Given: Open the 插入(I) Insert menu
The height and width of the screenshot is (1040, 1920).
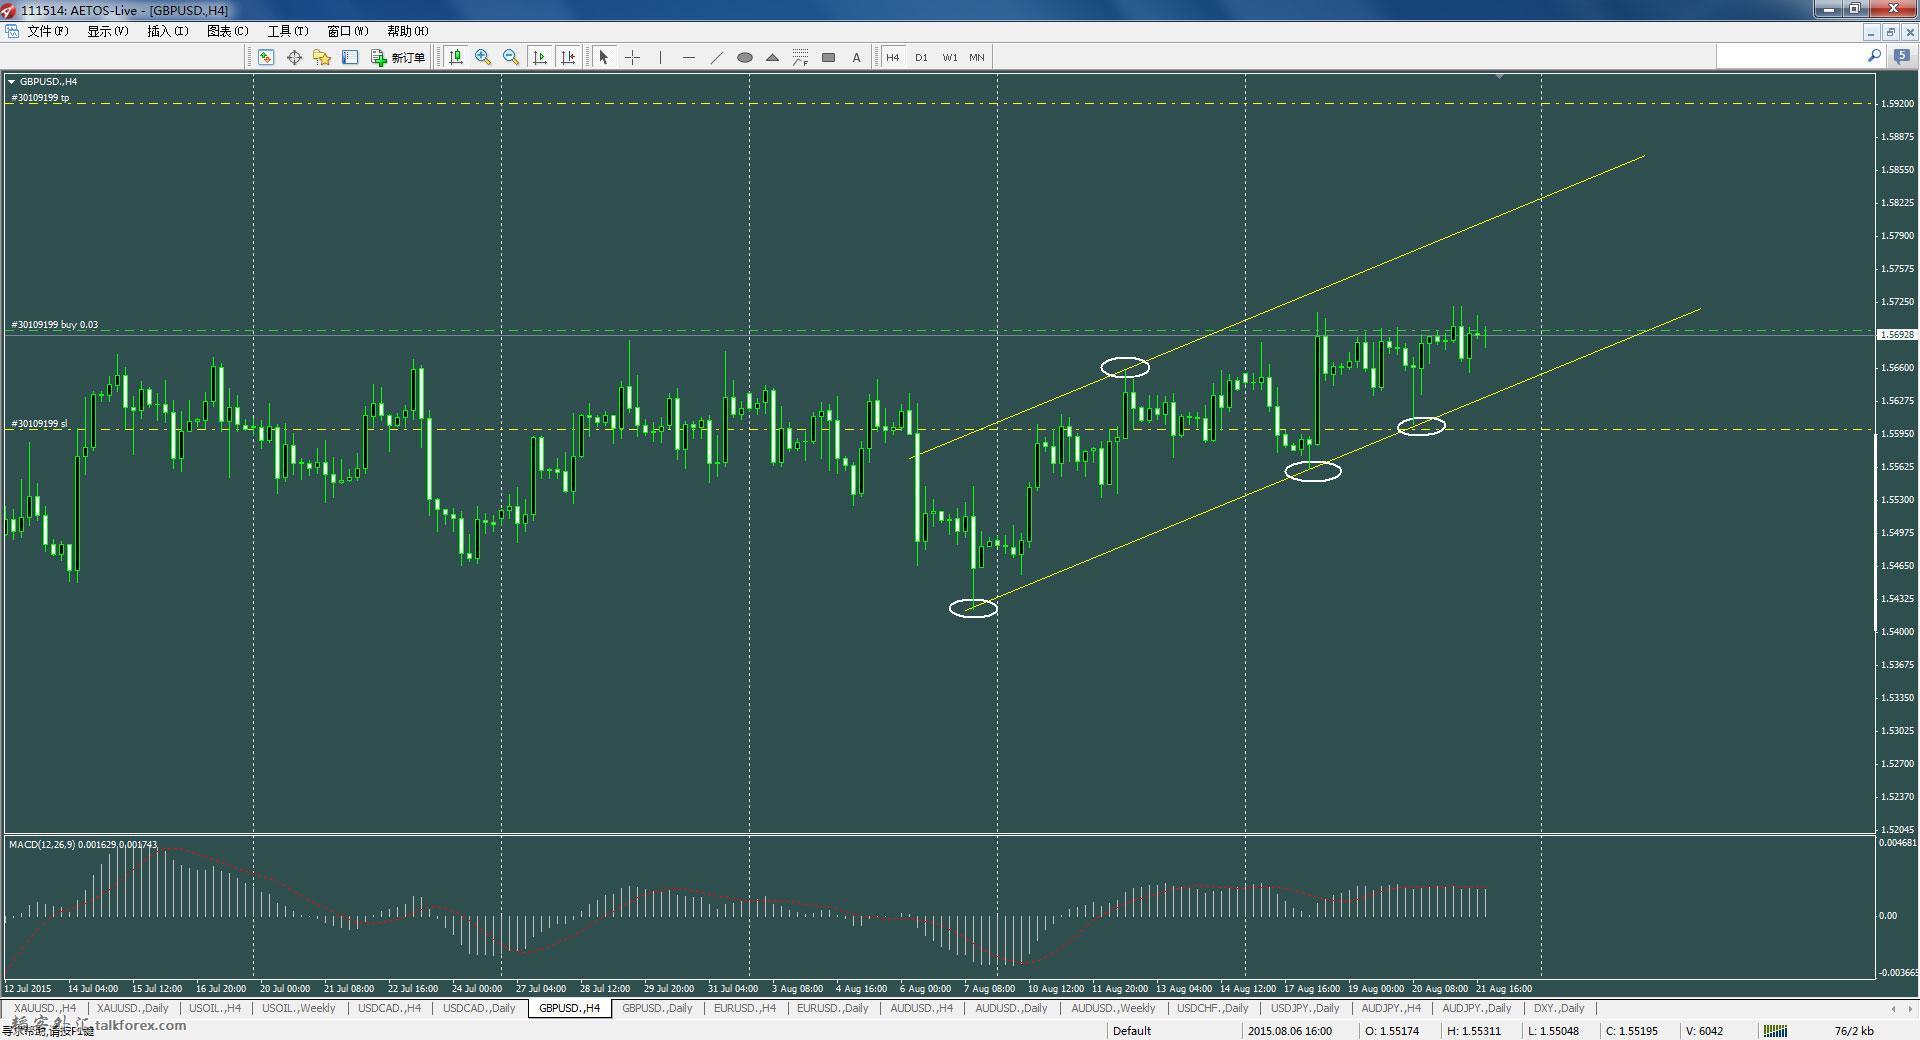Looking at the screenshot, I should pos(167,31).
